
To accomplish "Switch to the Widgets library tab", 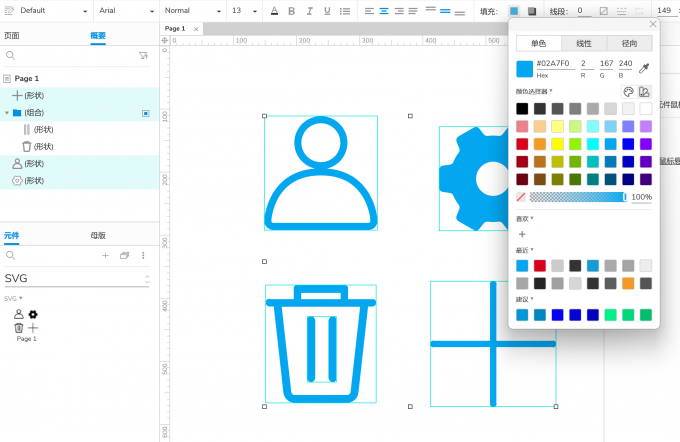I will (x=12, y=235).
